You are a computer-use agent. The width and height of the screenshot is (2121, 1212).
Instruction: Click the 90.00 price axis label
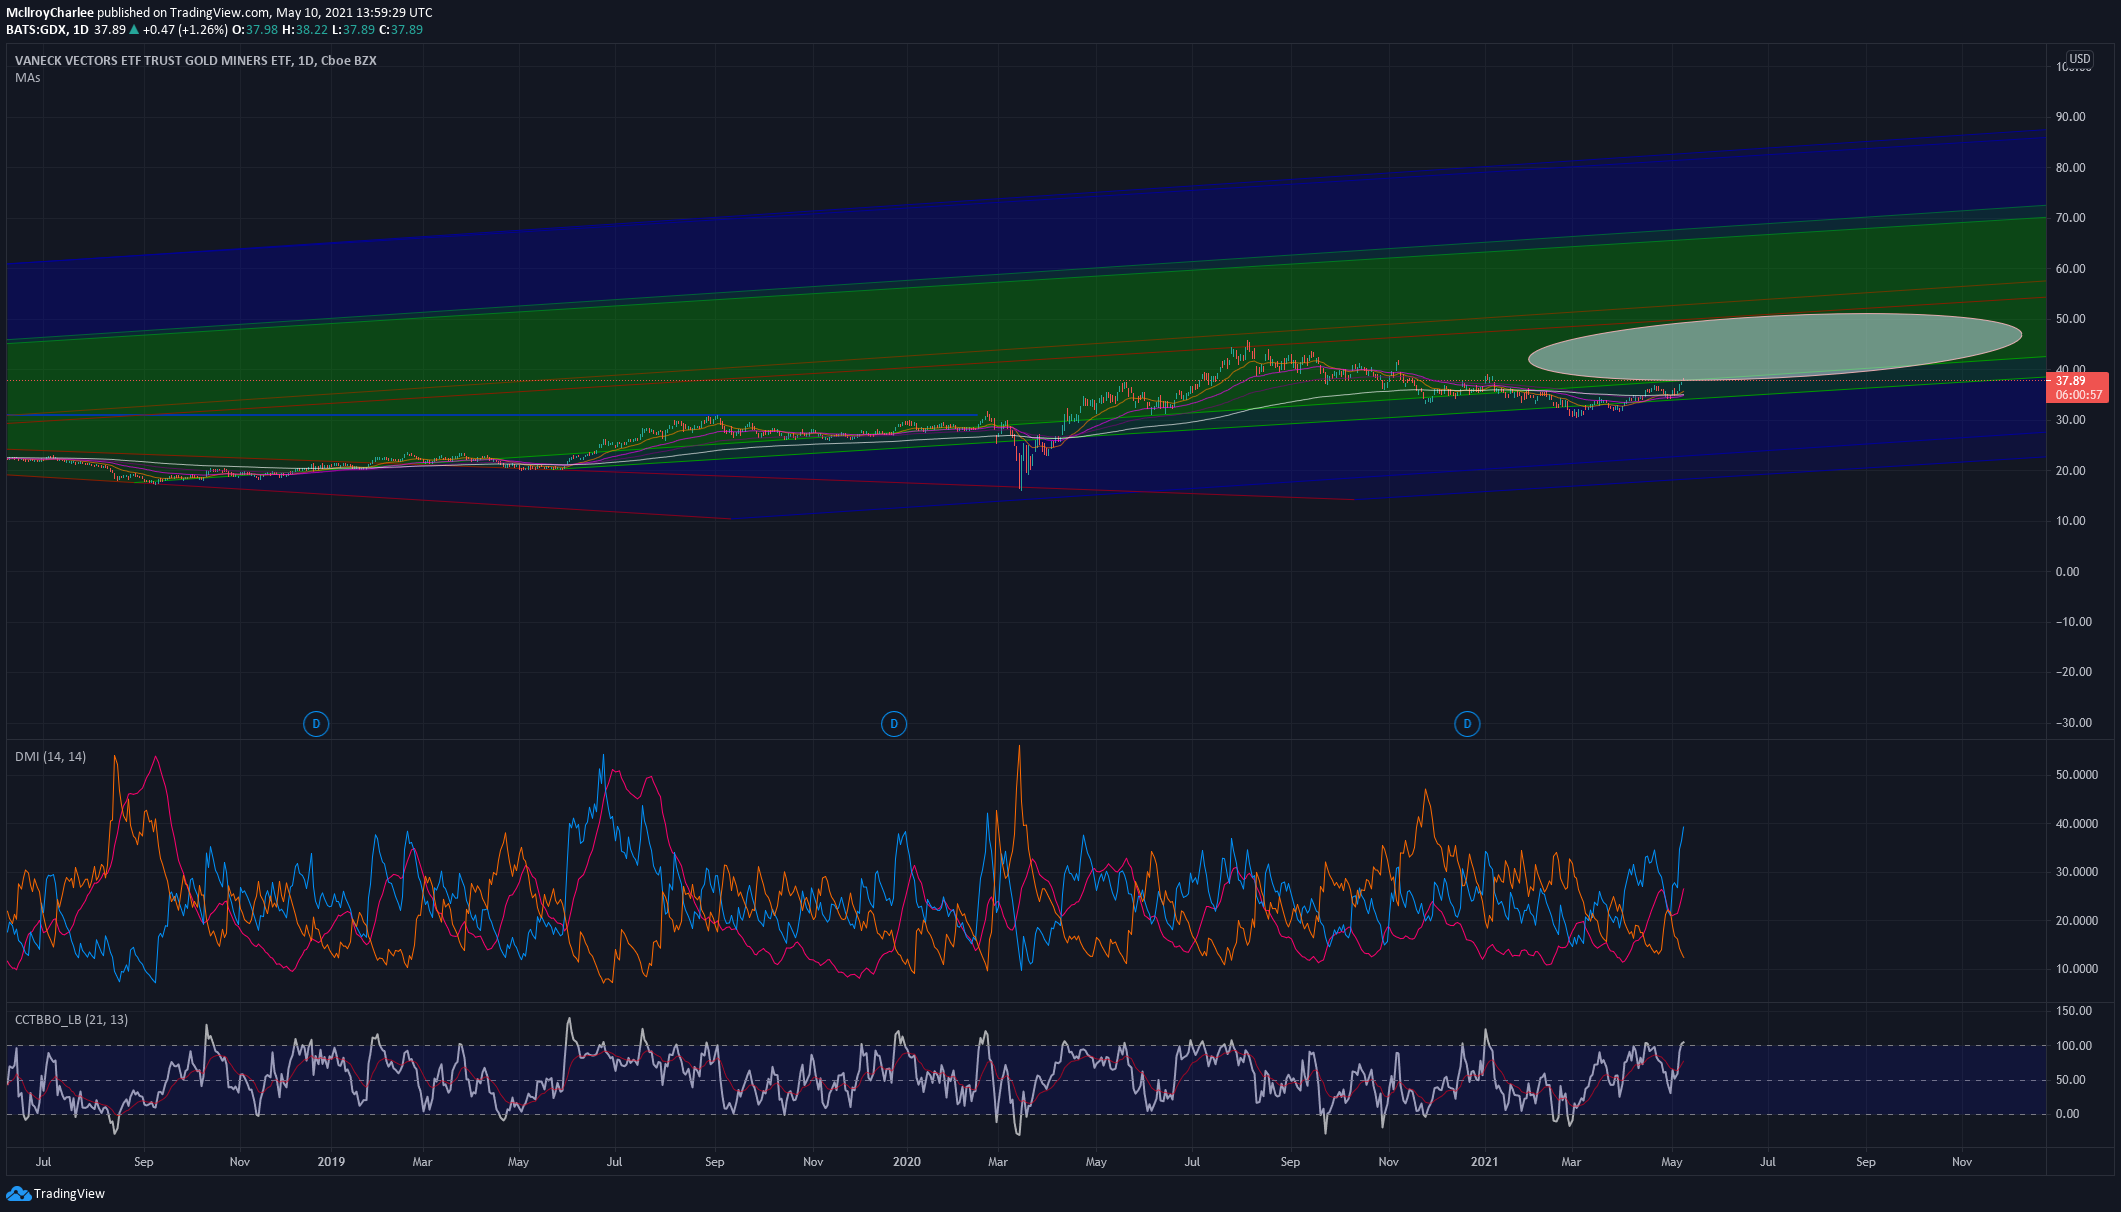click(2070, 117)
